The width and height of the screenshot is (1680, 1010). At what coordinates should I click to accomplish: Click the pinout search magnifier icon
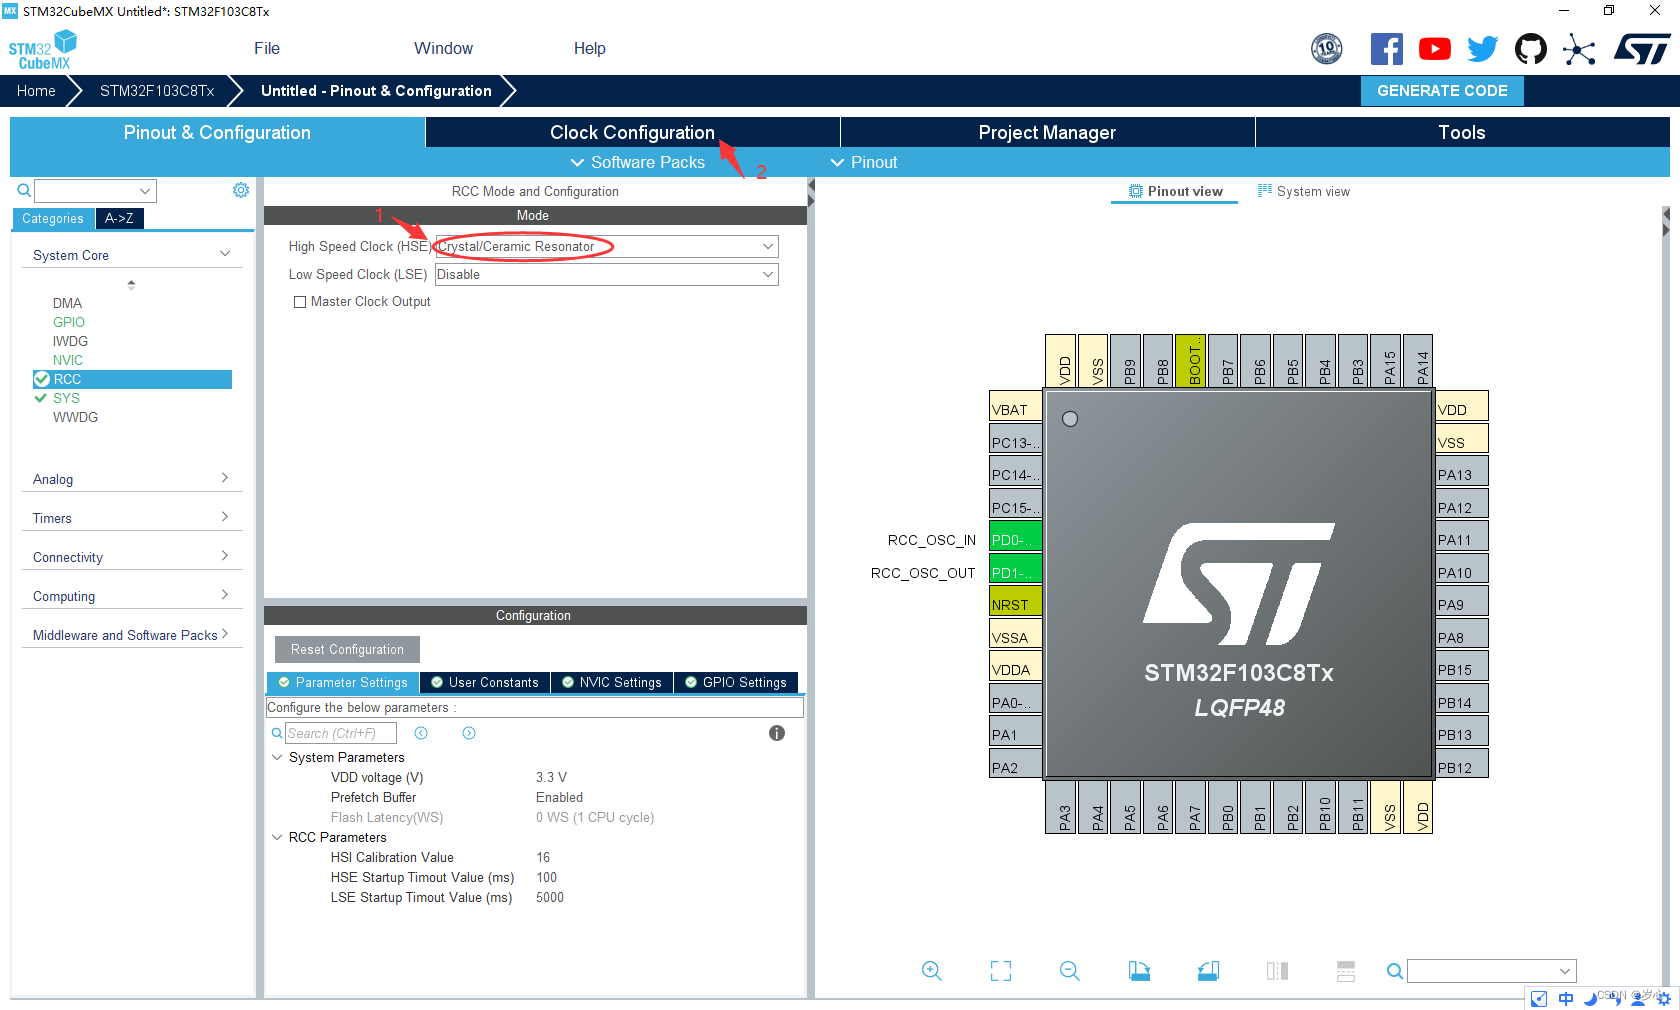pos(1395,971)
